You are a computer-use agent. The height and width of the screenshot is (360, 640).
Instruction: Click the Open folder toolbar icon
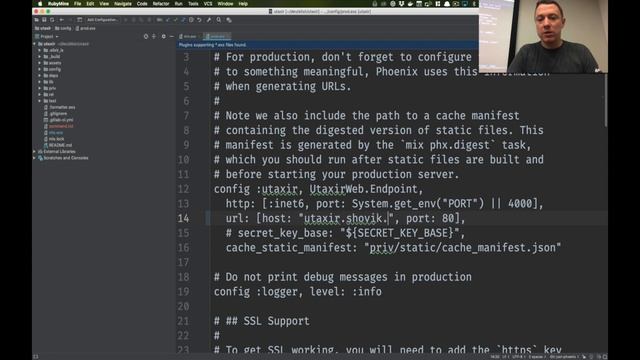(36, 20)
